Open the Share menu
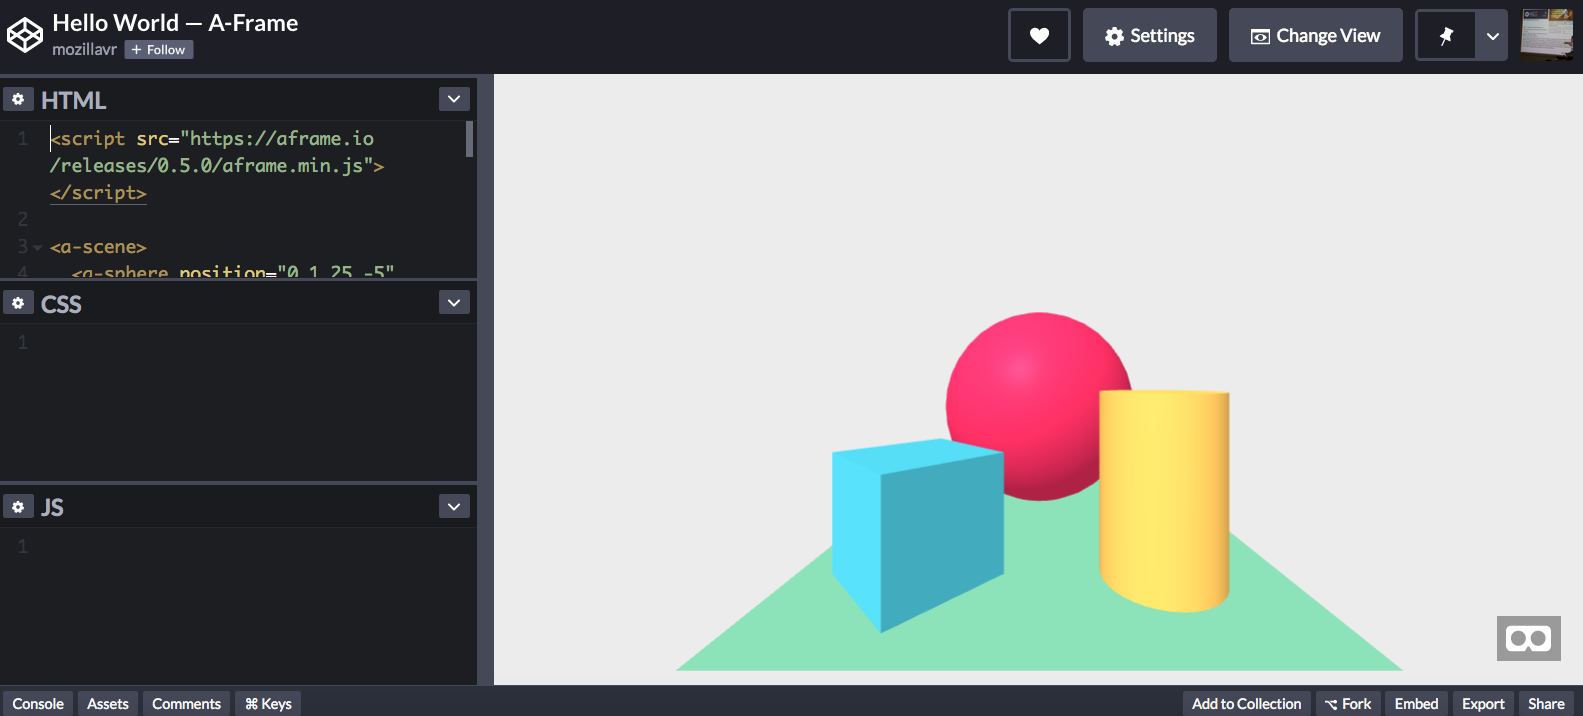Viewport: 1583px width, 716px height. 1546,704
